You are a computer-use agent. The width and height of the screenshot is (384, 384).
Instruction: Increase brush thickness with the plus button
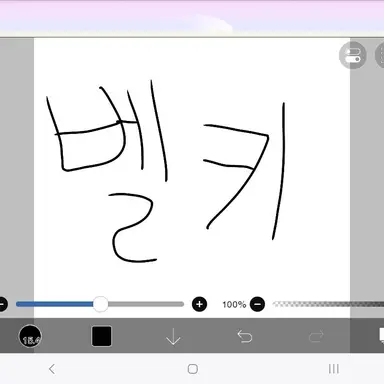(x=199, y=304)
